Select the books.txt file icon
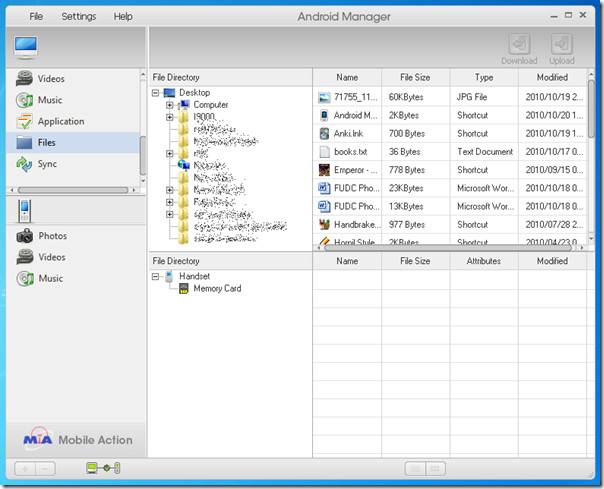This screenshot has width=604, height=489. pos(324,152)
